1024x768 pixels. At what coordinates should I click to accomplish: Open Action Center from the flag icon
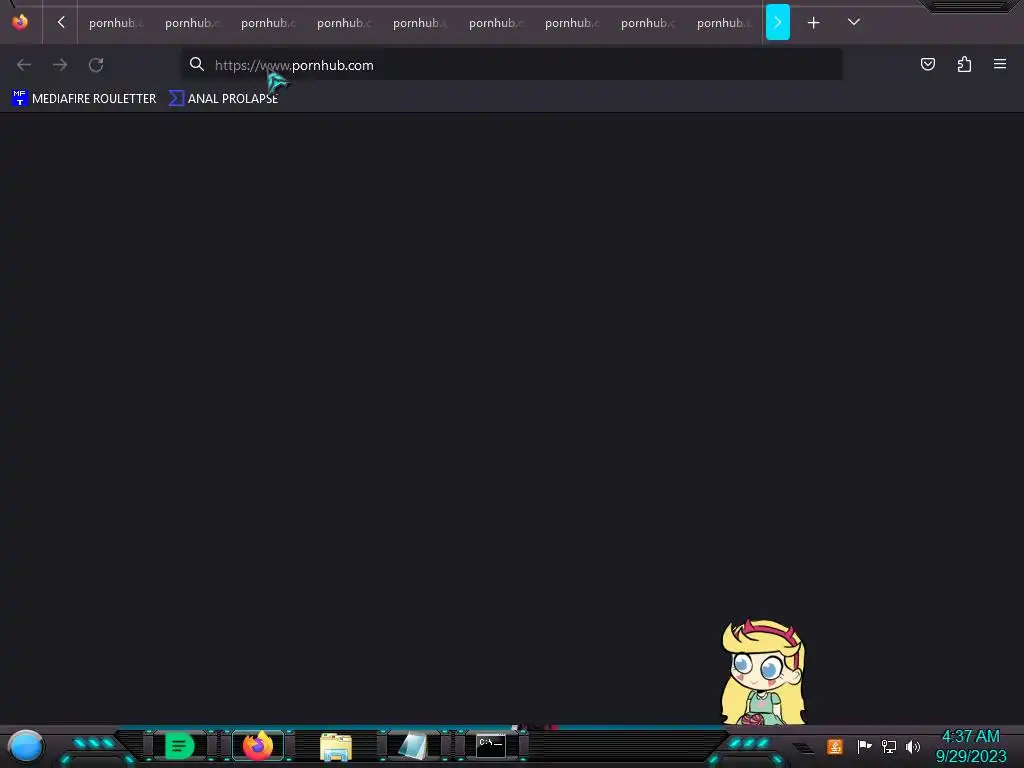[x=864, y=746]
